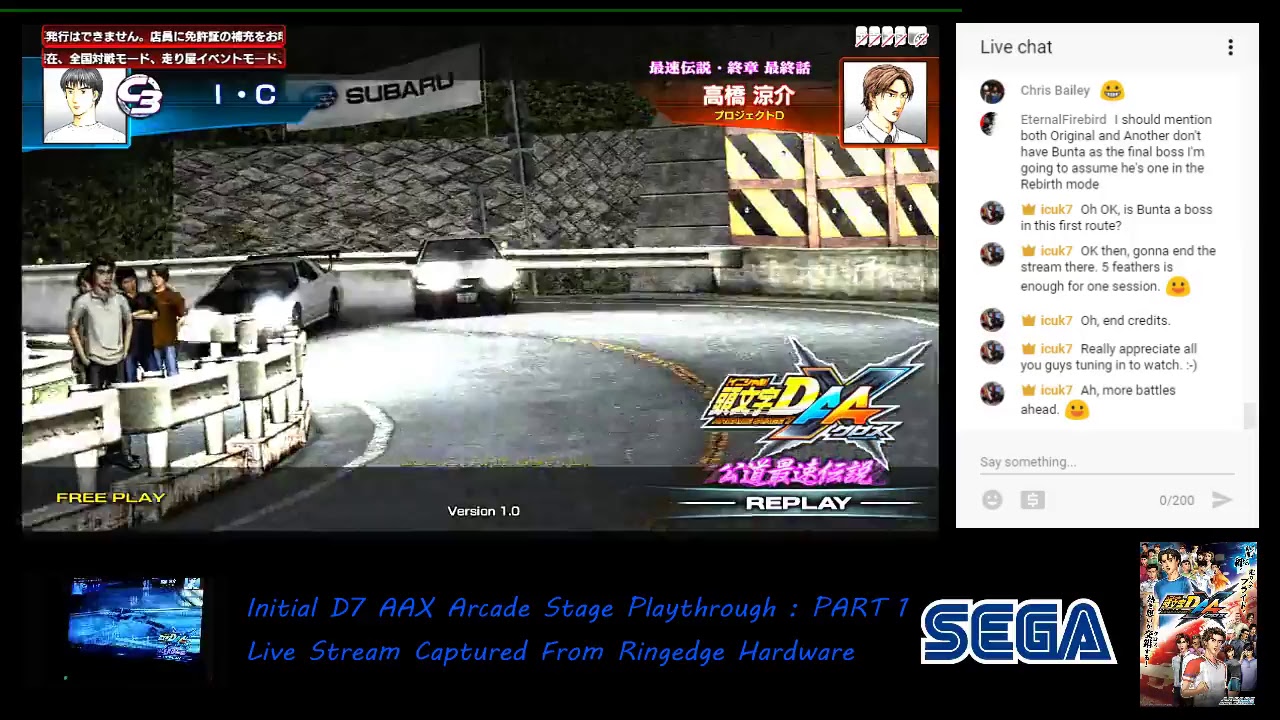Viewport: 1280px width, 720px height.
Task: Click the crown badge on 'Oh, end credits.' message
Action: [1028, 320]
